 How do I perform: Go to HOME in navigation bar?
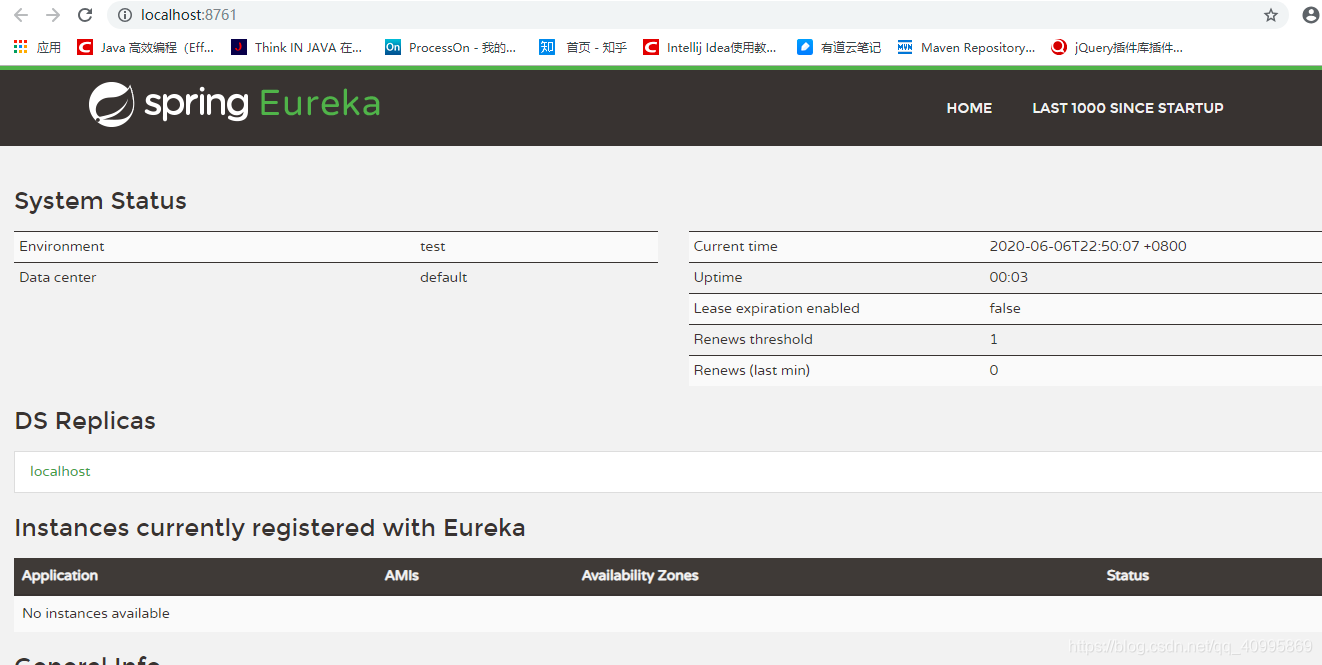click(x=969, y=108)
